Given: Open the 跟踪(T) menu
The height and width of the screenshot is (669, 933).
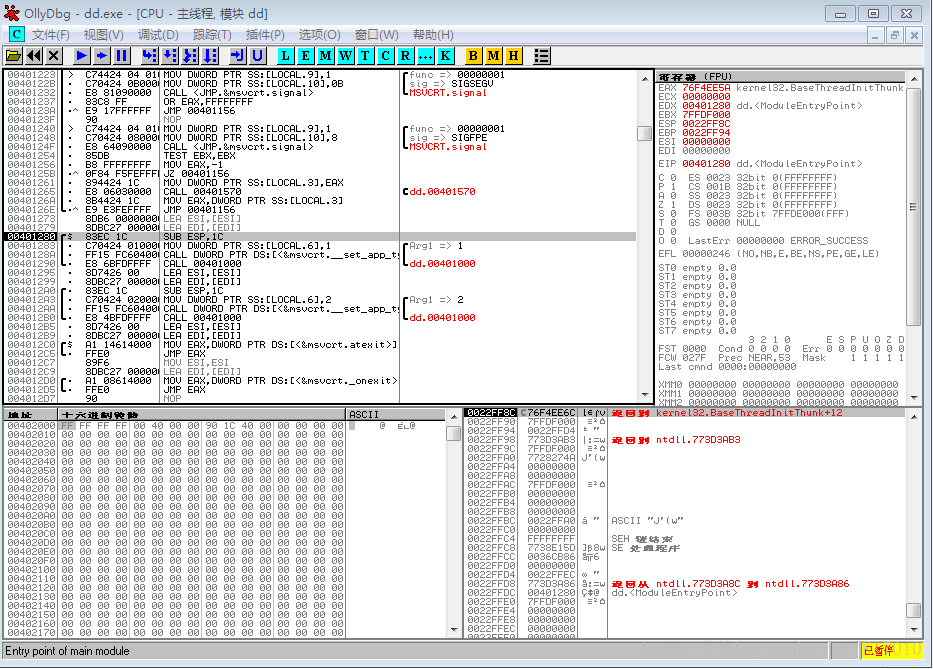Looking at the screenshot, I should pos(212,35).
